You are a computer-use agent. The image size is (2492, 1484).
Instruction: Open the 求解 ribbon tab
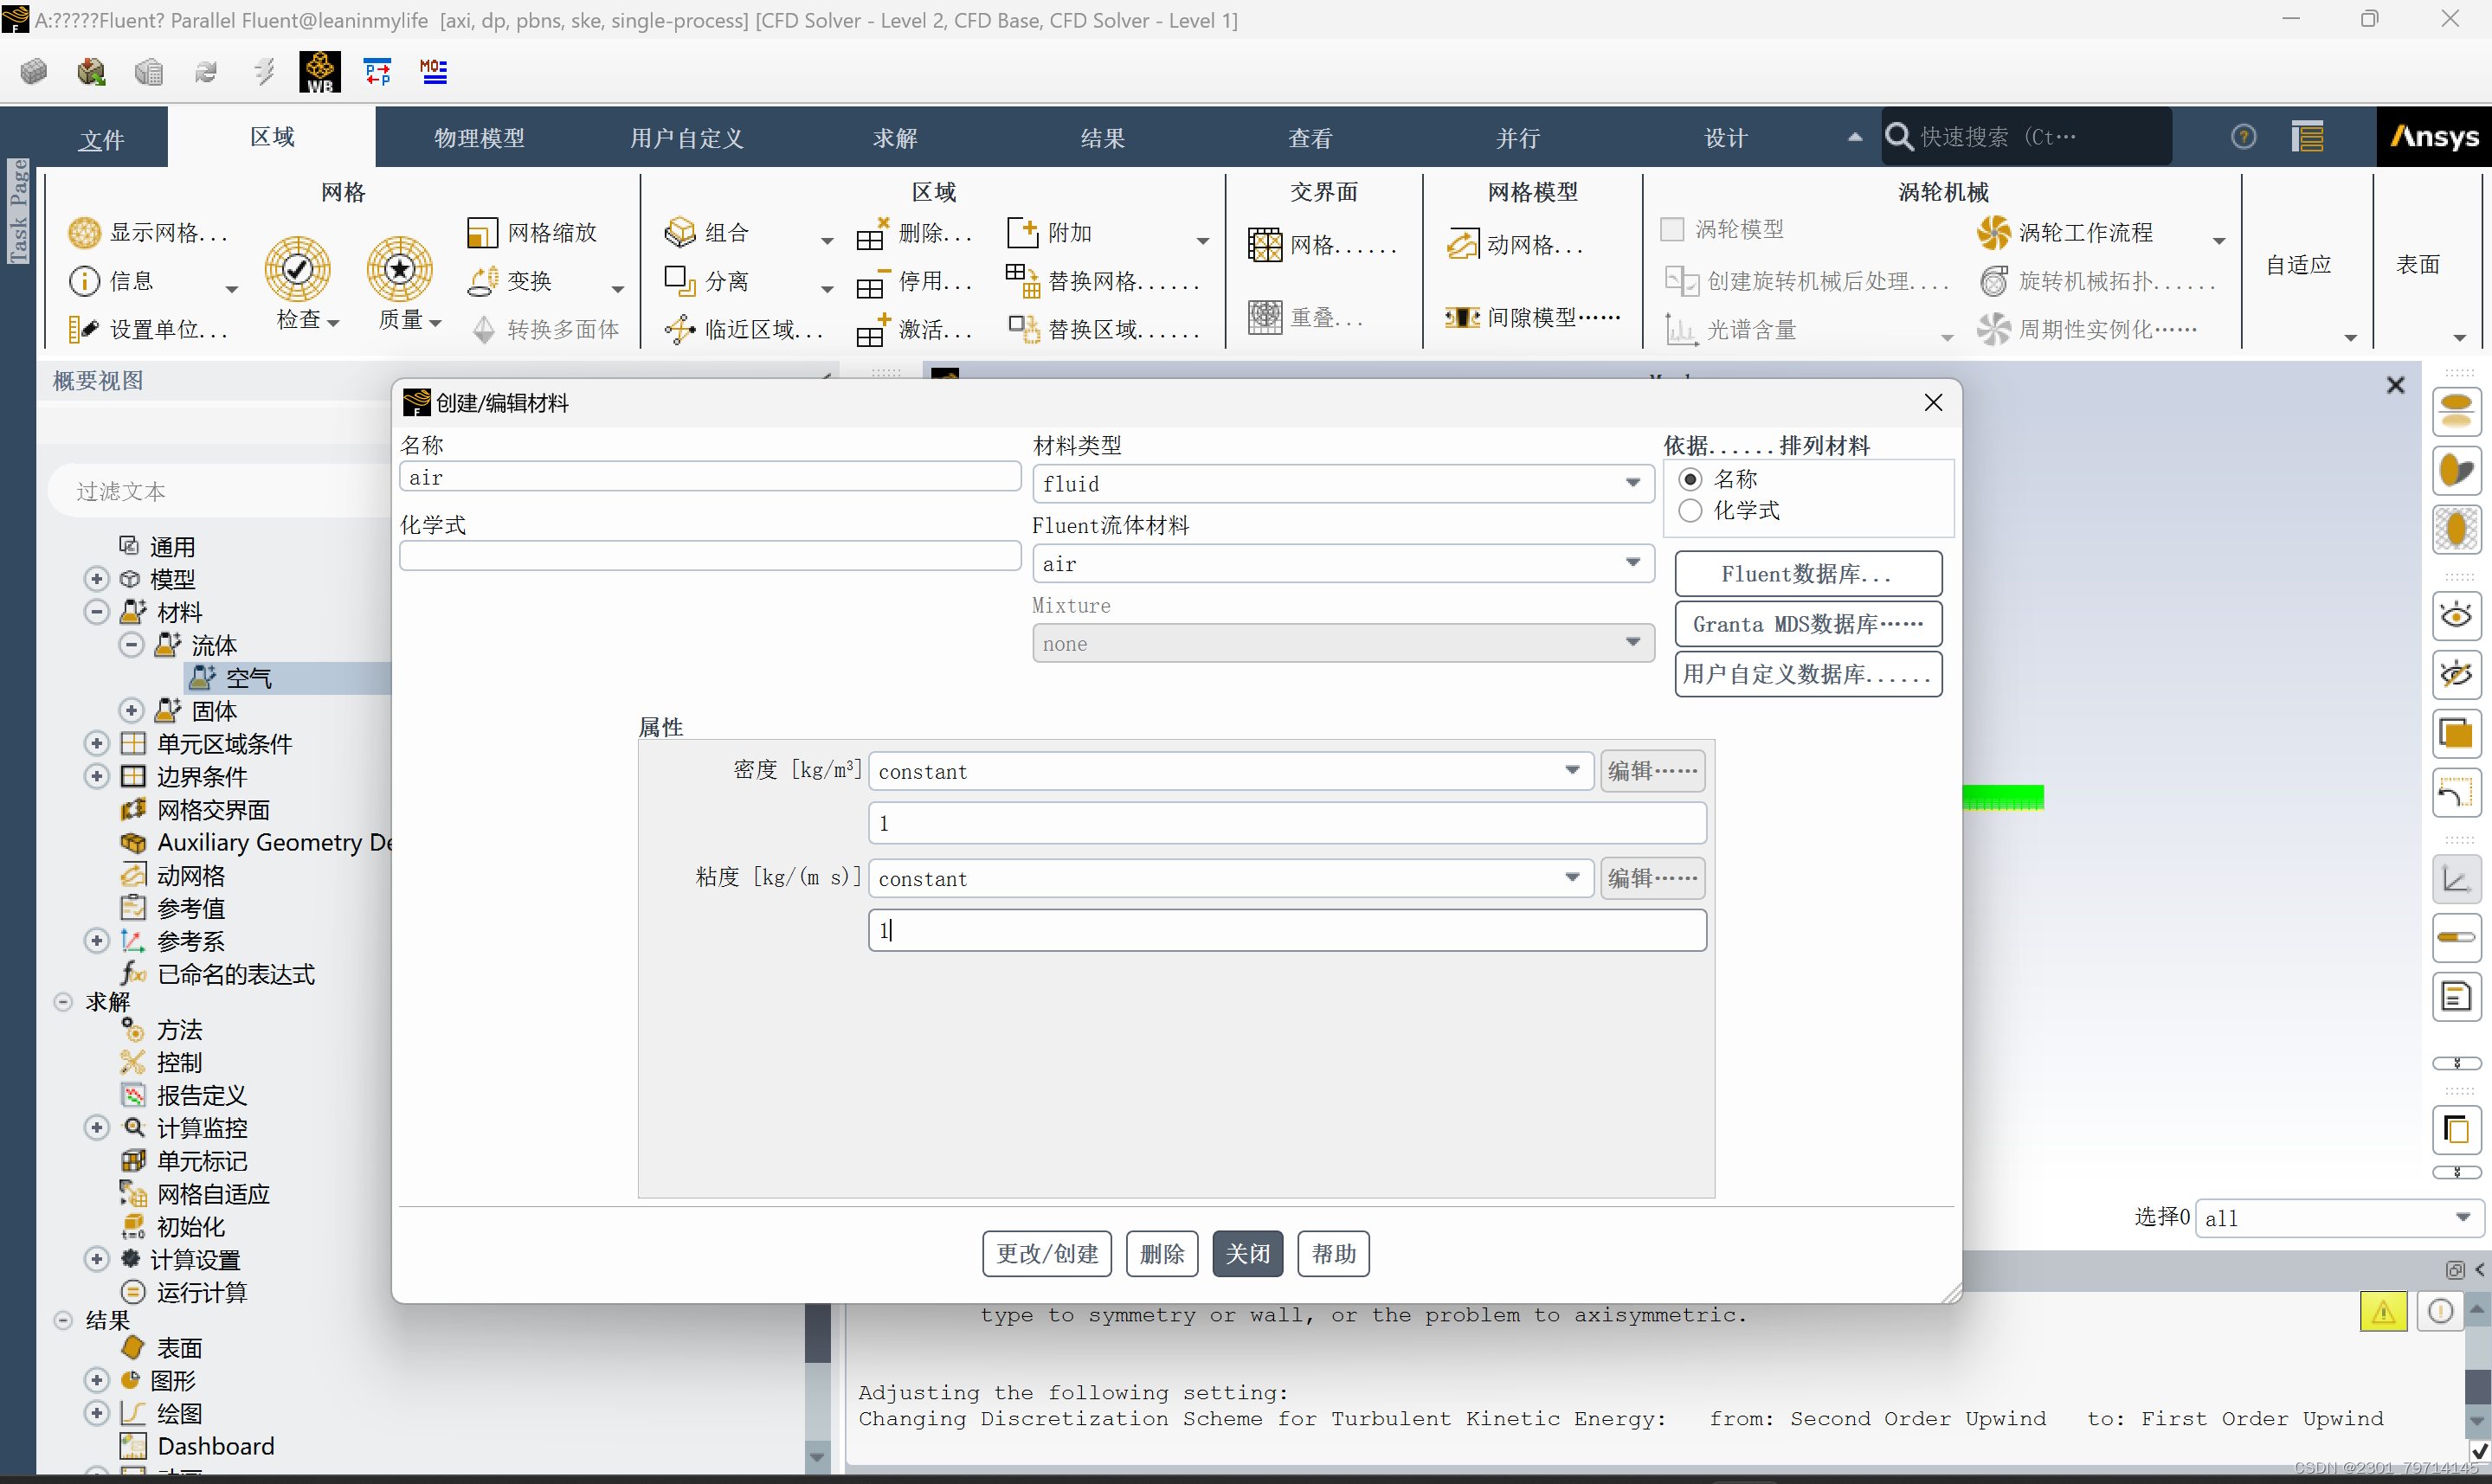894,138
